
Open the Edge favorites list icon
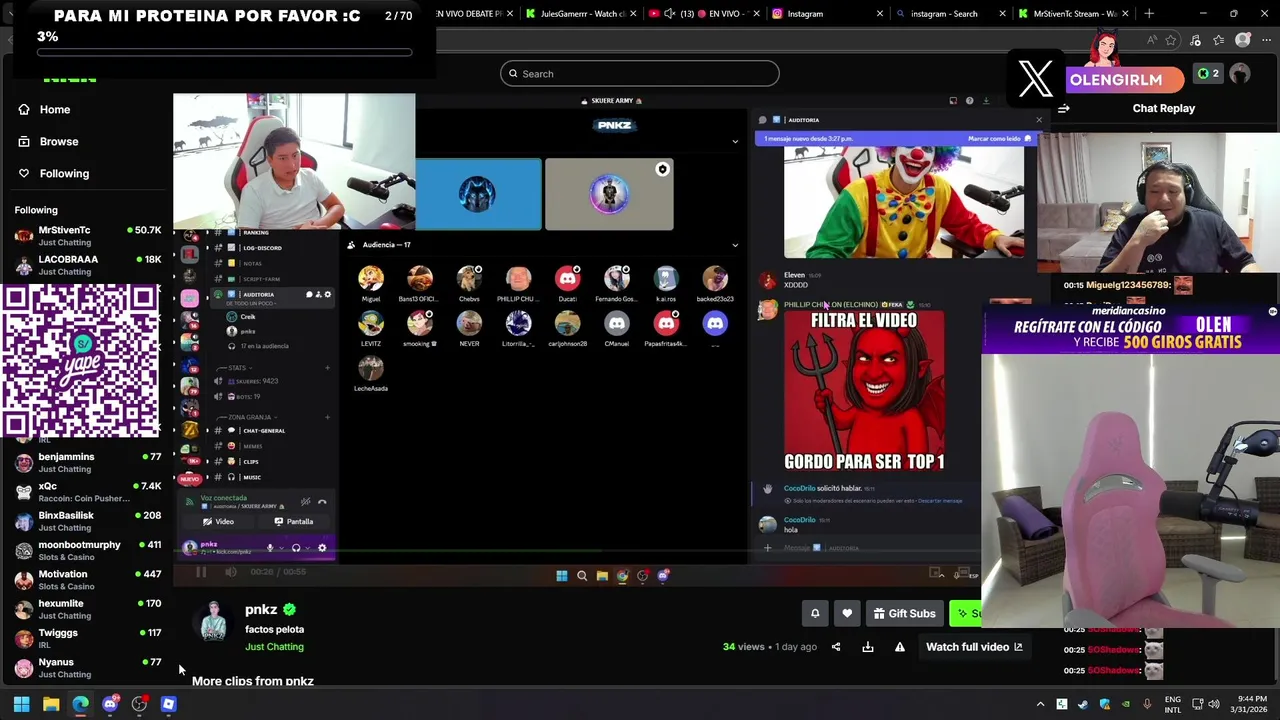pos(1219,40)
